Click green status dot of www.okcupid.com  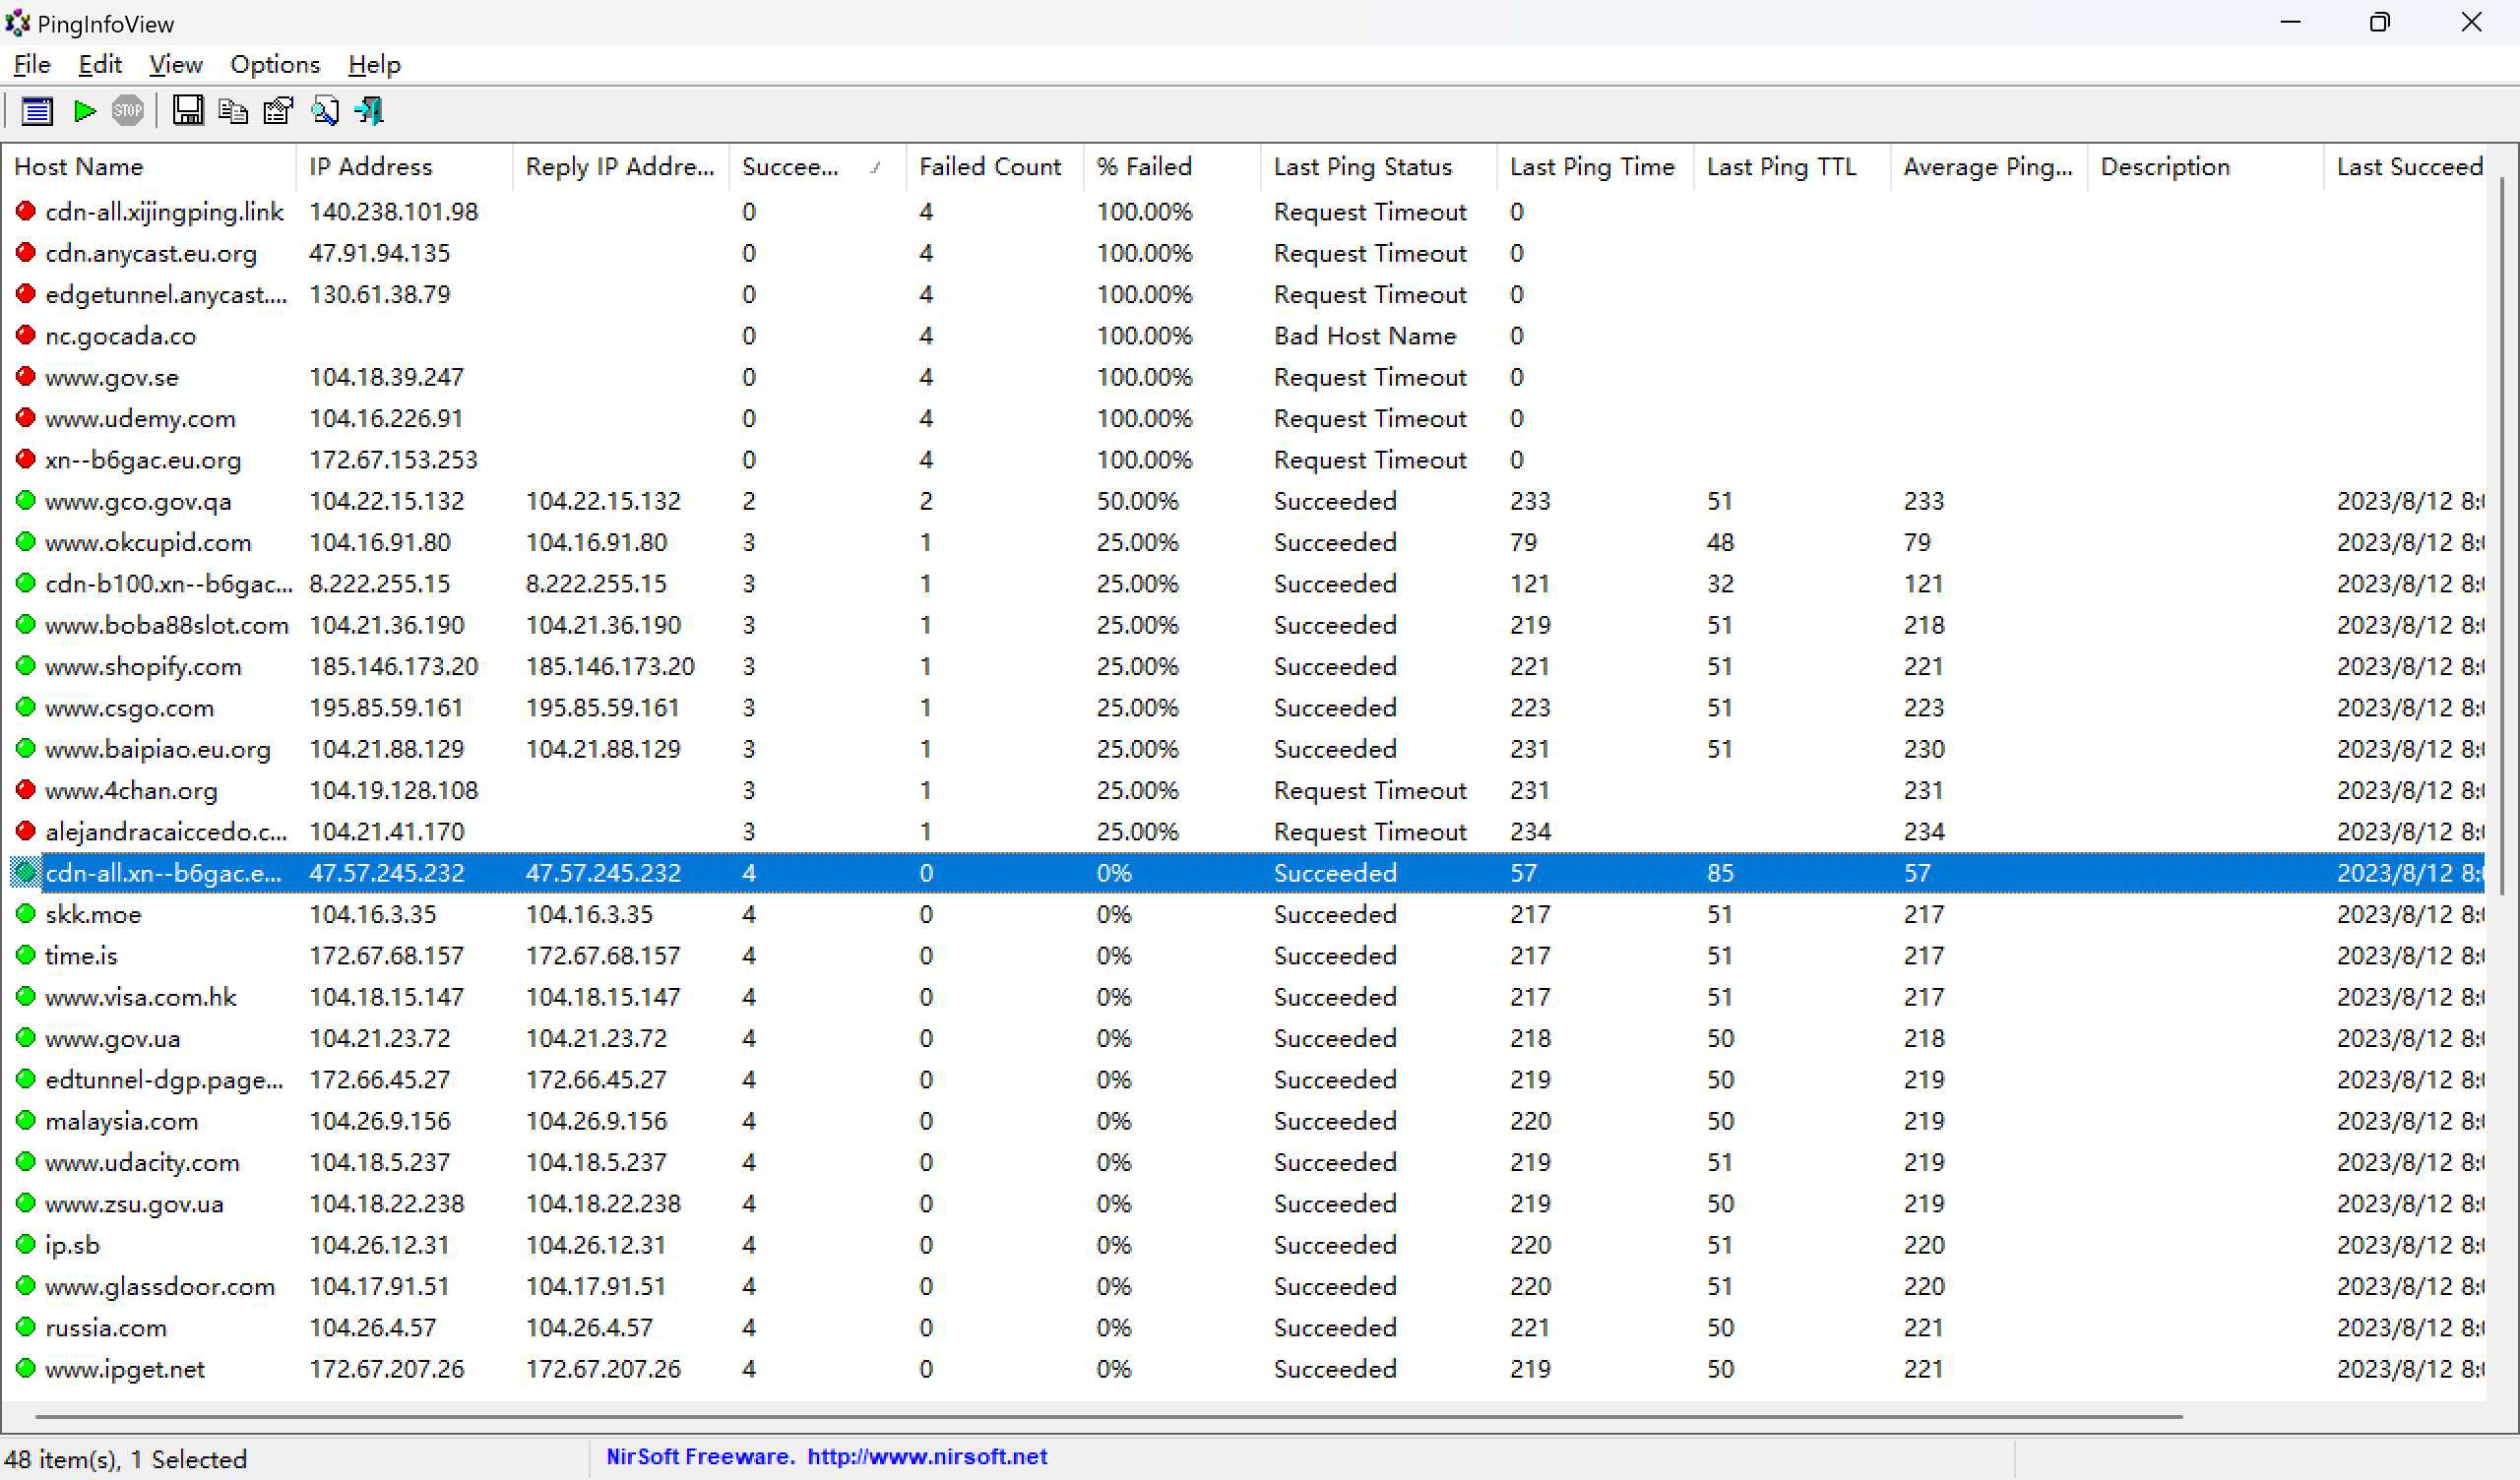26,542
